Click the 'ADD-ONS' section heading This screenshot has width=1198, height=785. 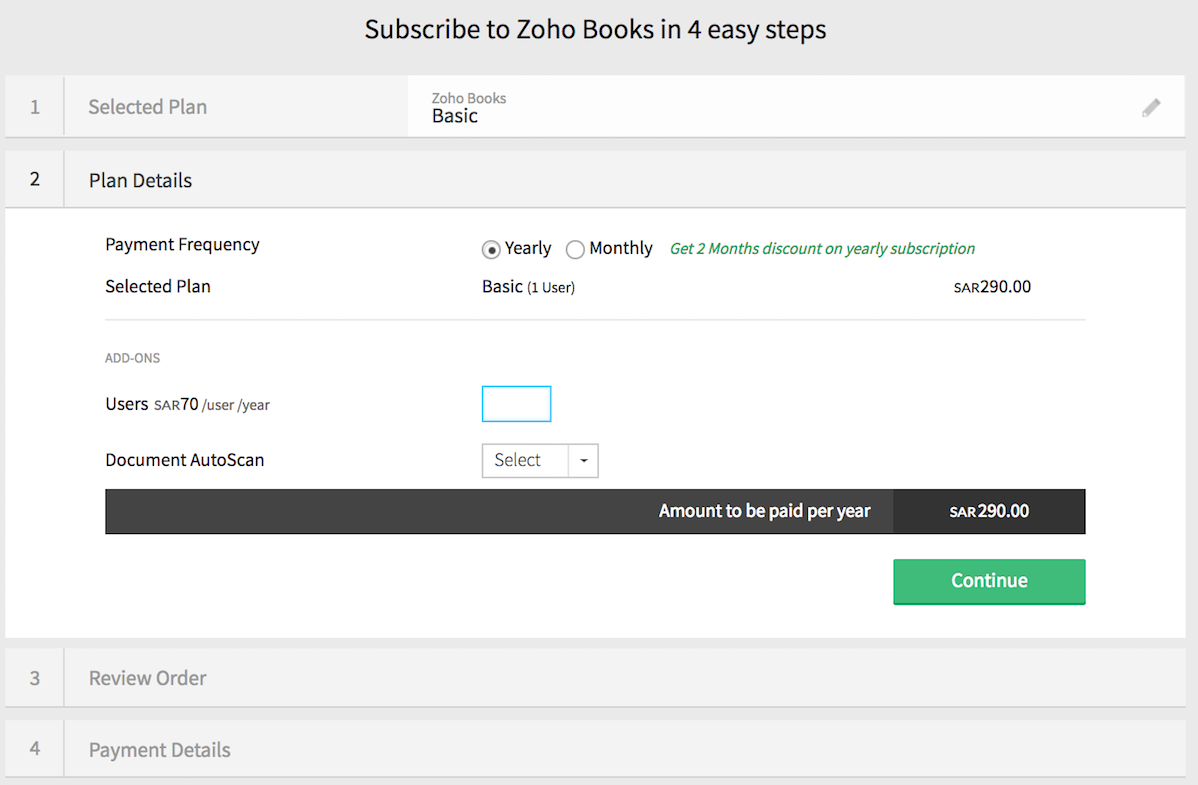coord(132,358)
